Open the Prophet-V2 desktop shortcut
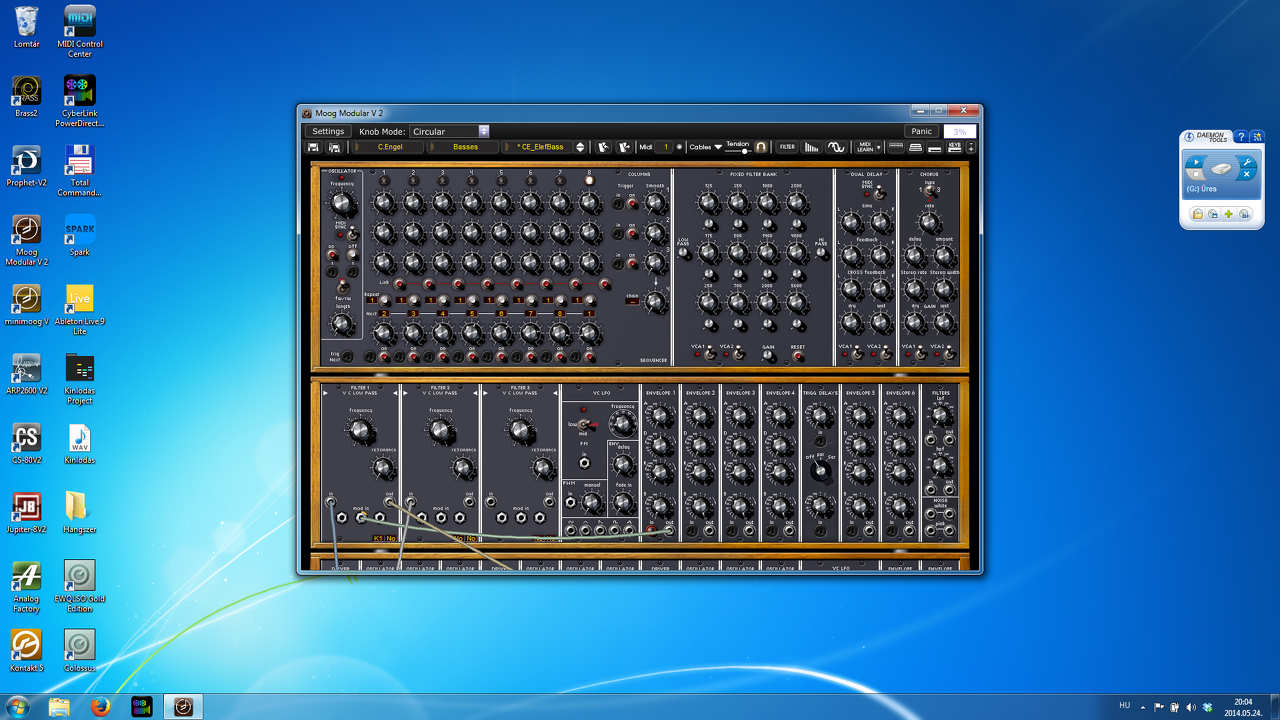 (x=27, y=166)
